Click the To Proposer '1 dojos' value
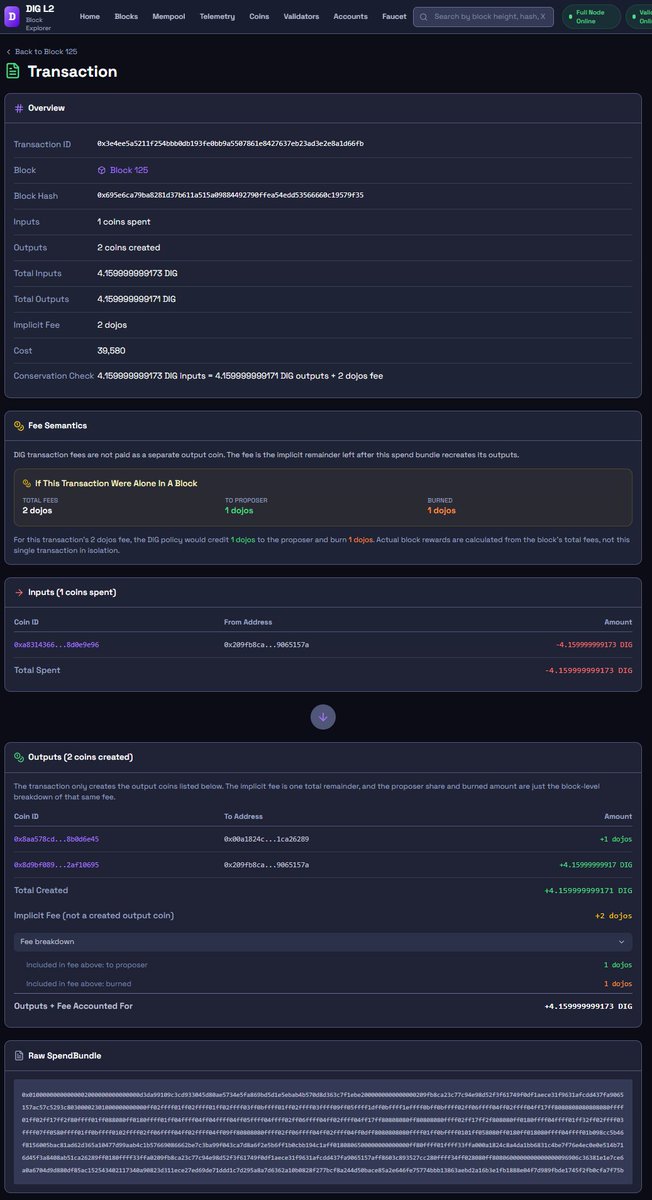The image size is (652, 1200). point(240,510)
